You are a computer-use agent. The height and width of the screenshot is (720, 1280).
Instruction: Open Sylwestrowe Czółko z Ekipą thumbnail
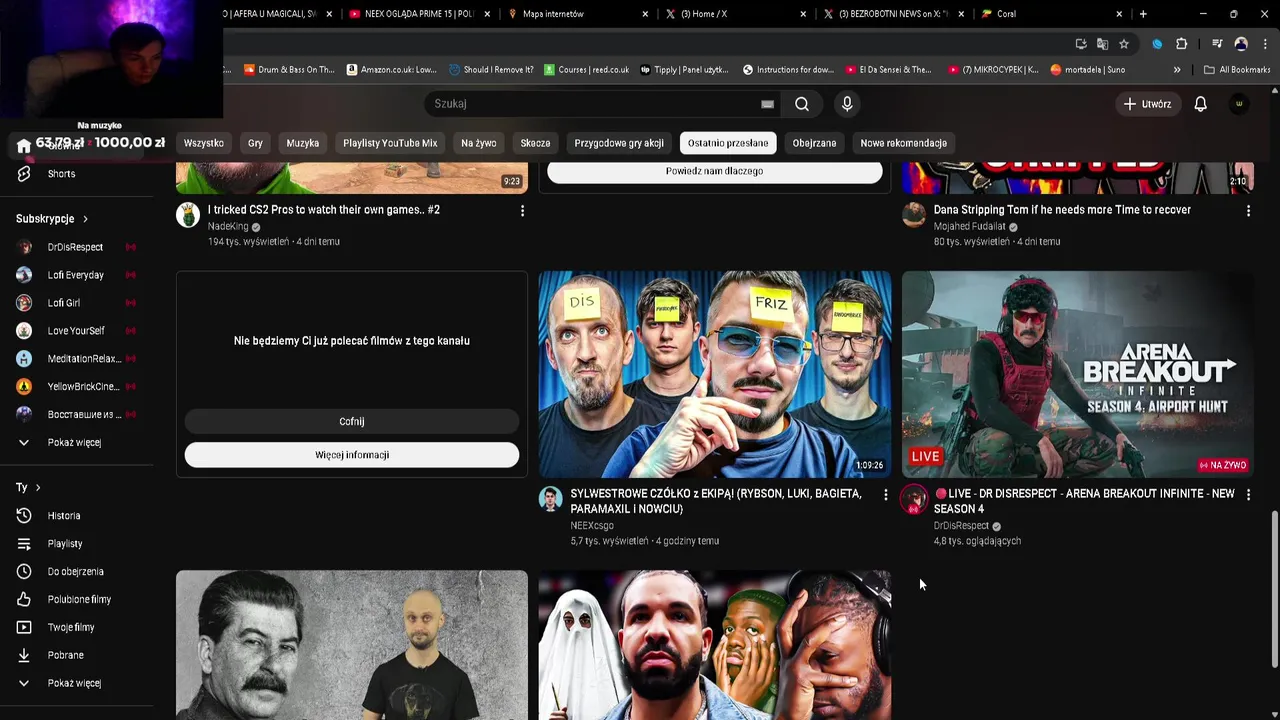[714, 374]
